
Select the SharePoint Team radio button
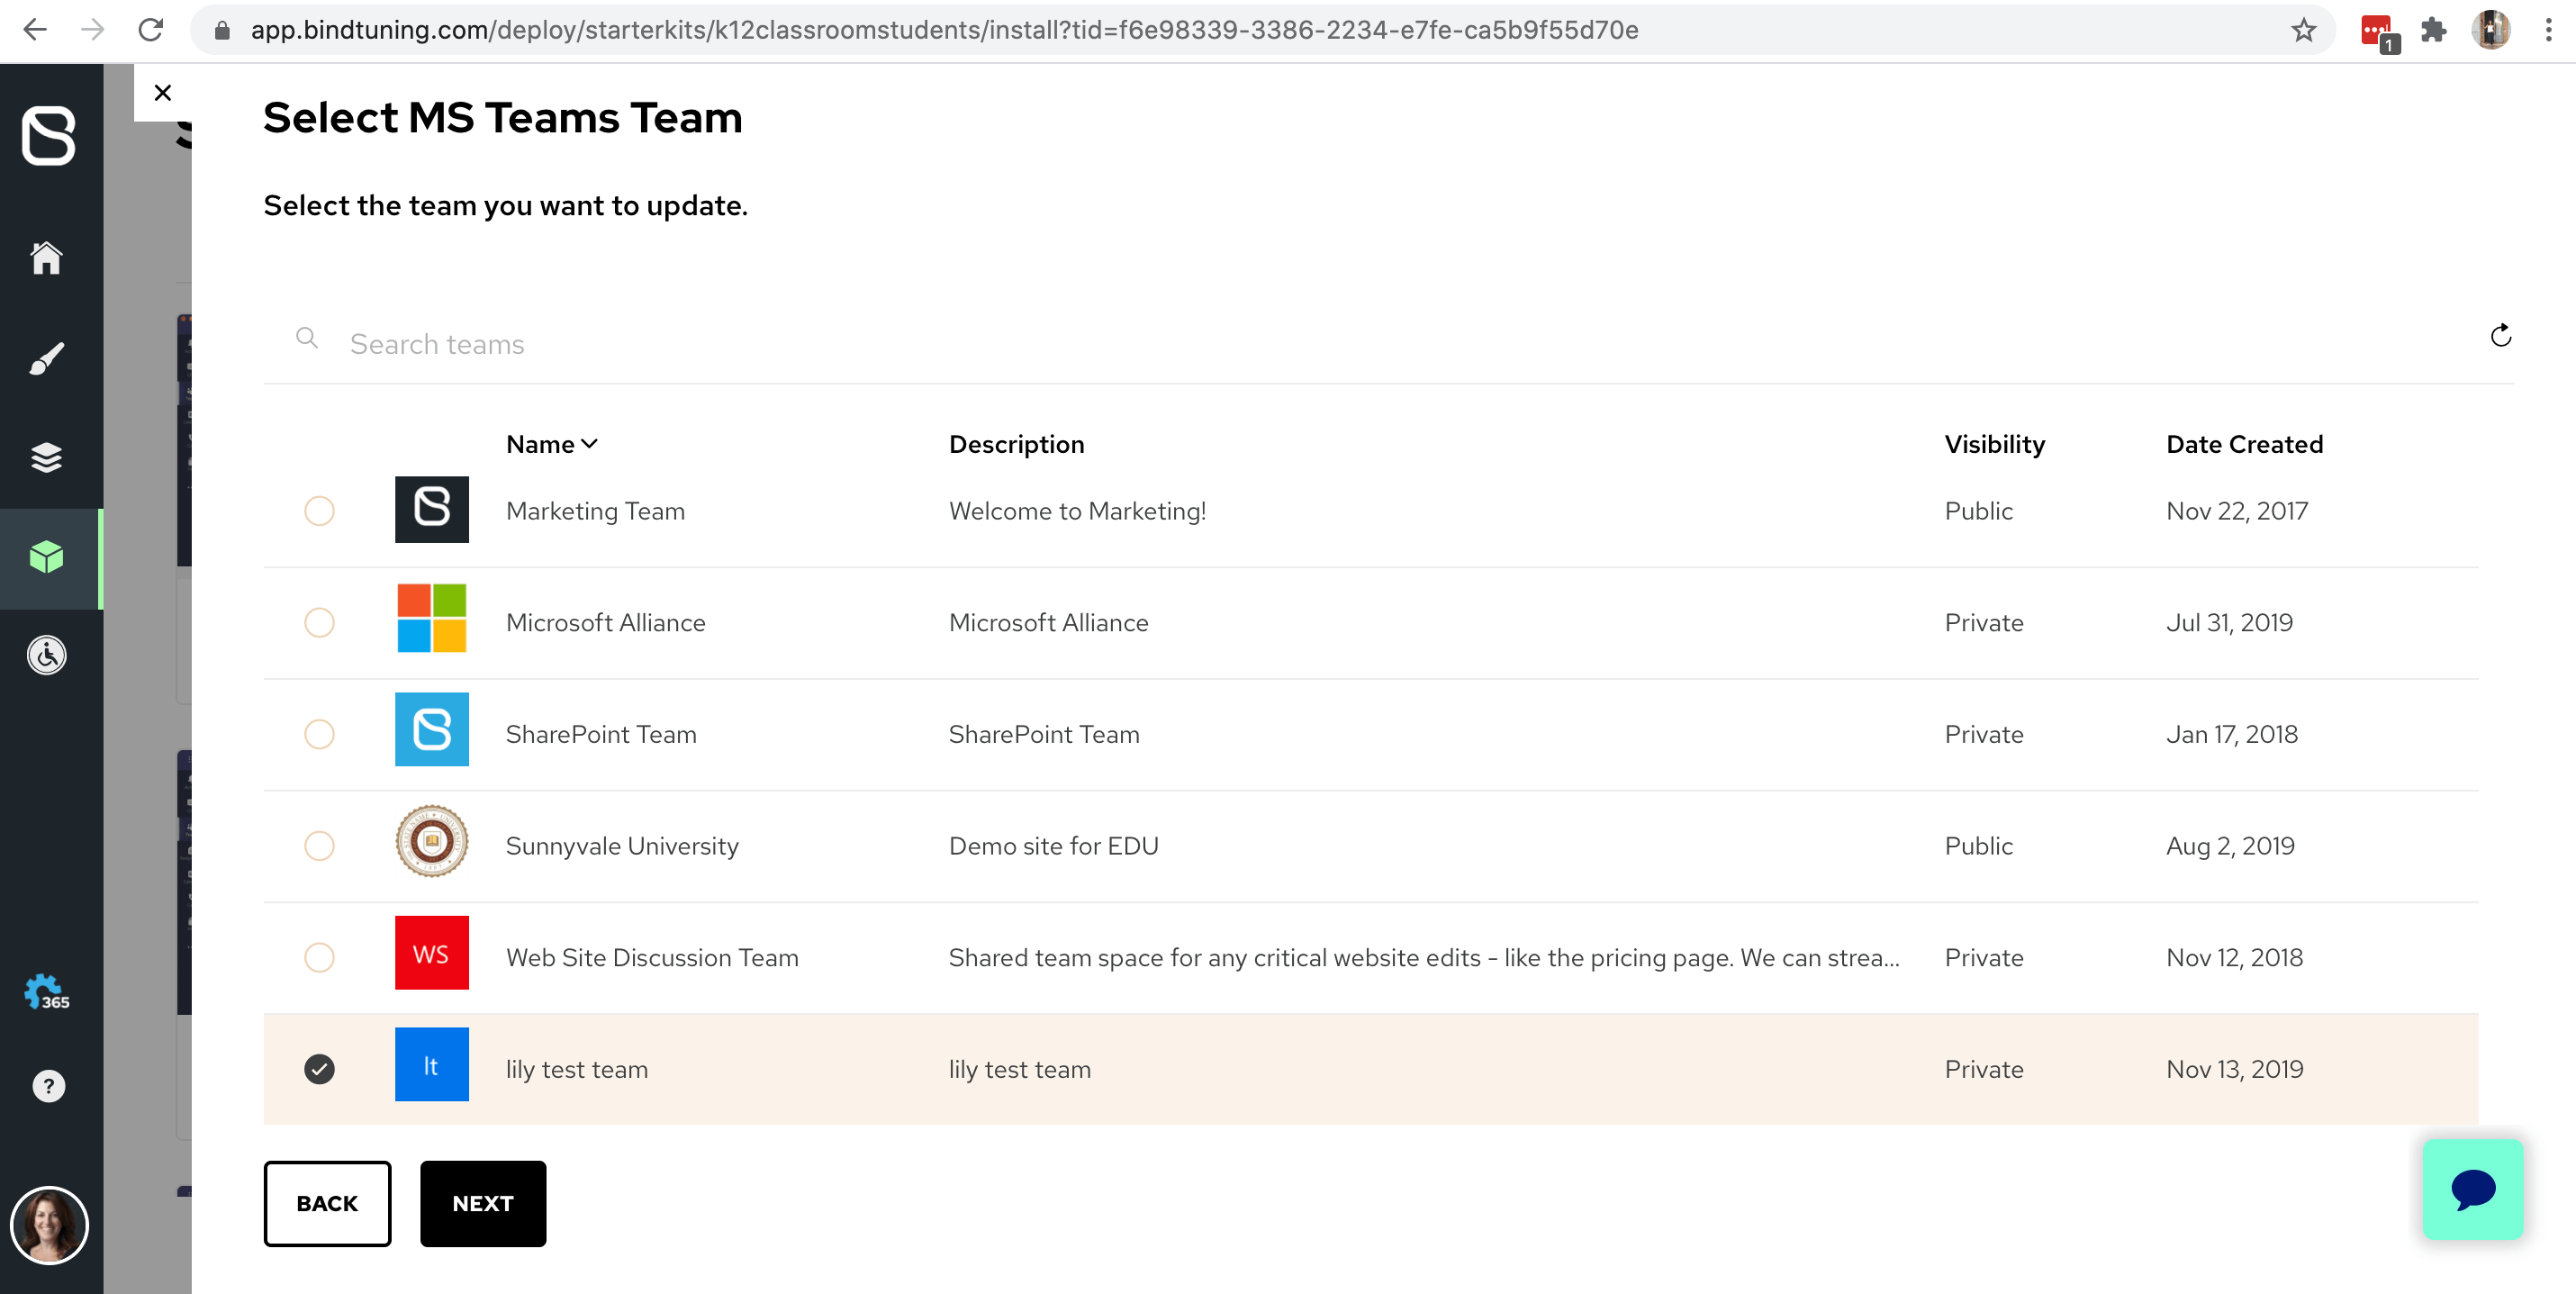coord(319,735)
